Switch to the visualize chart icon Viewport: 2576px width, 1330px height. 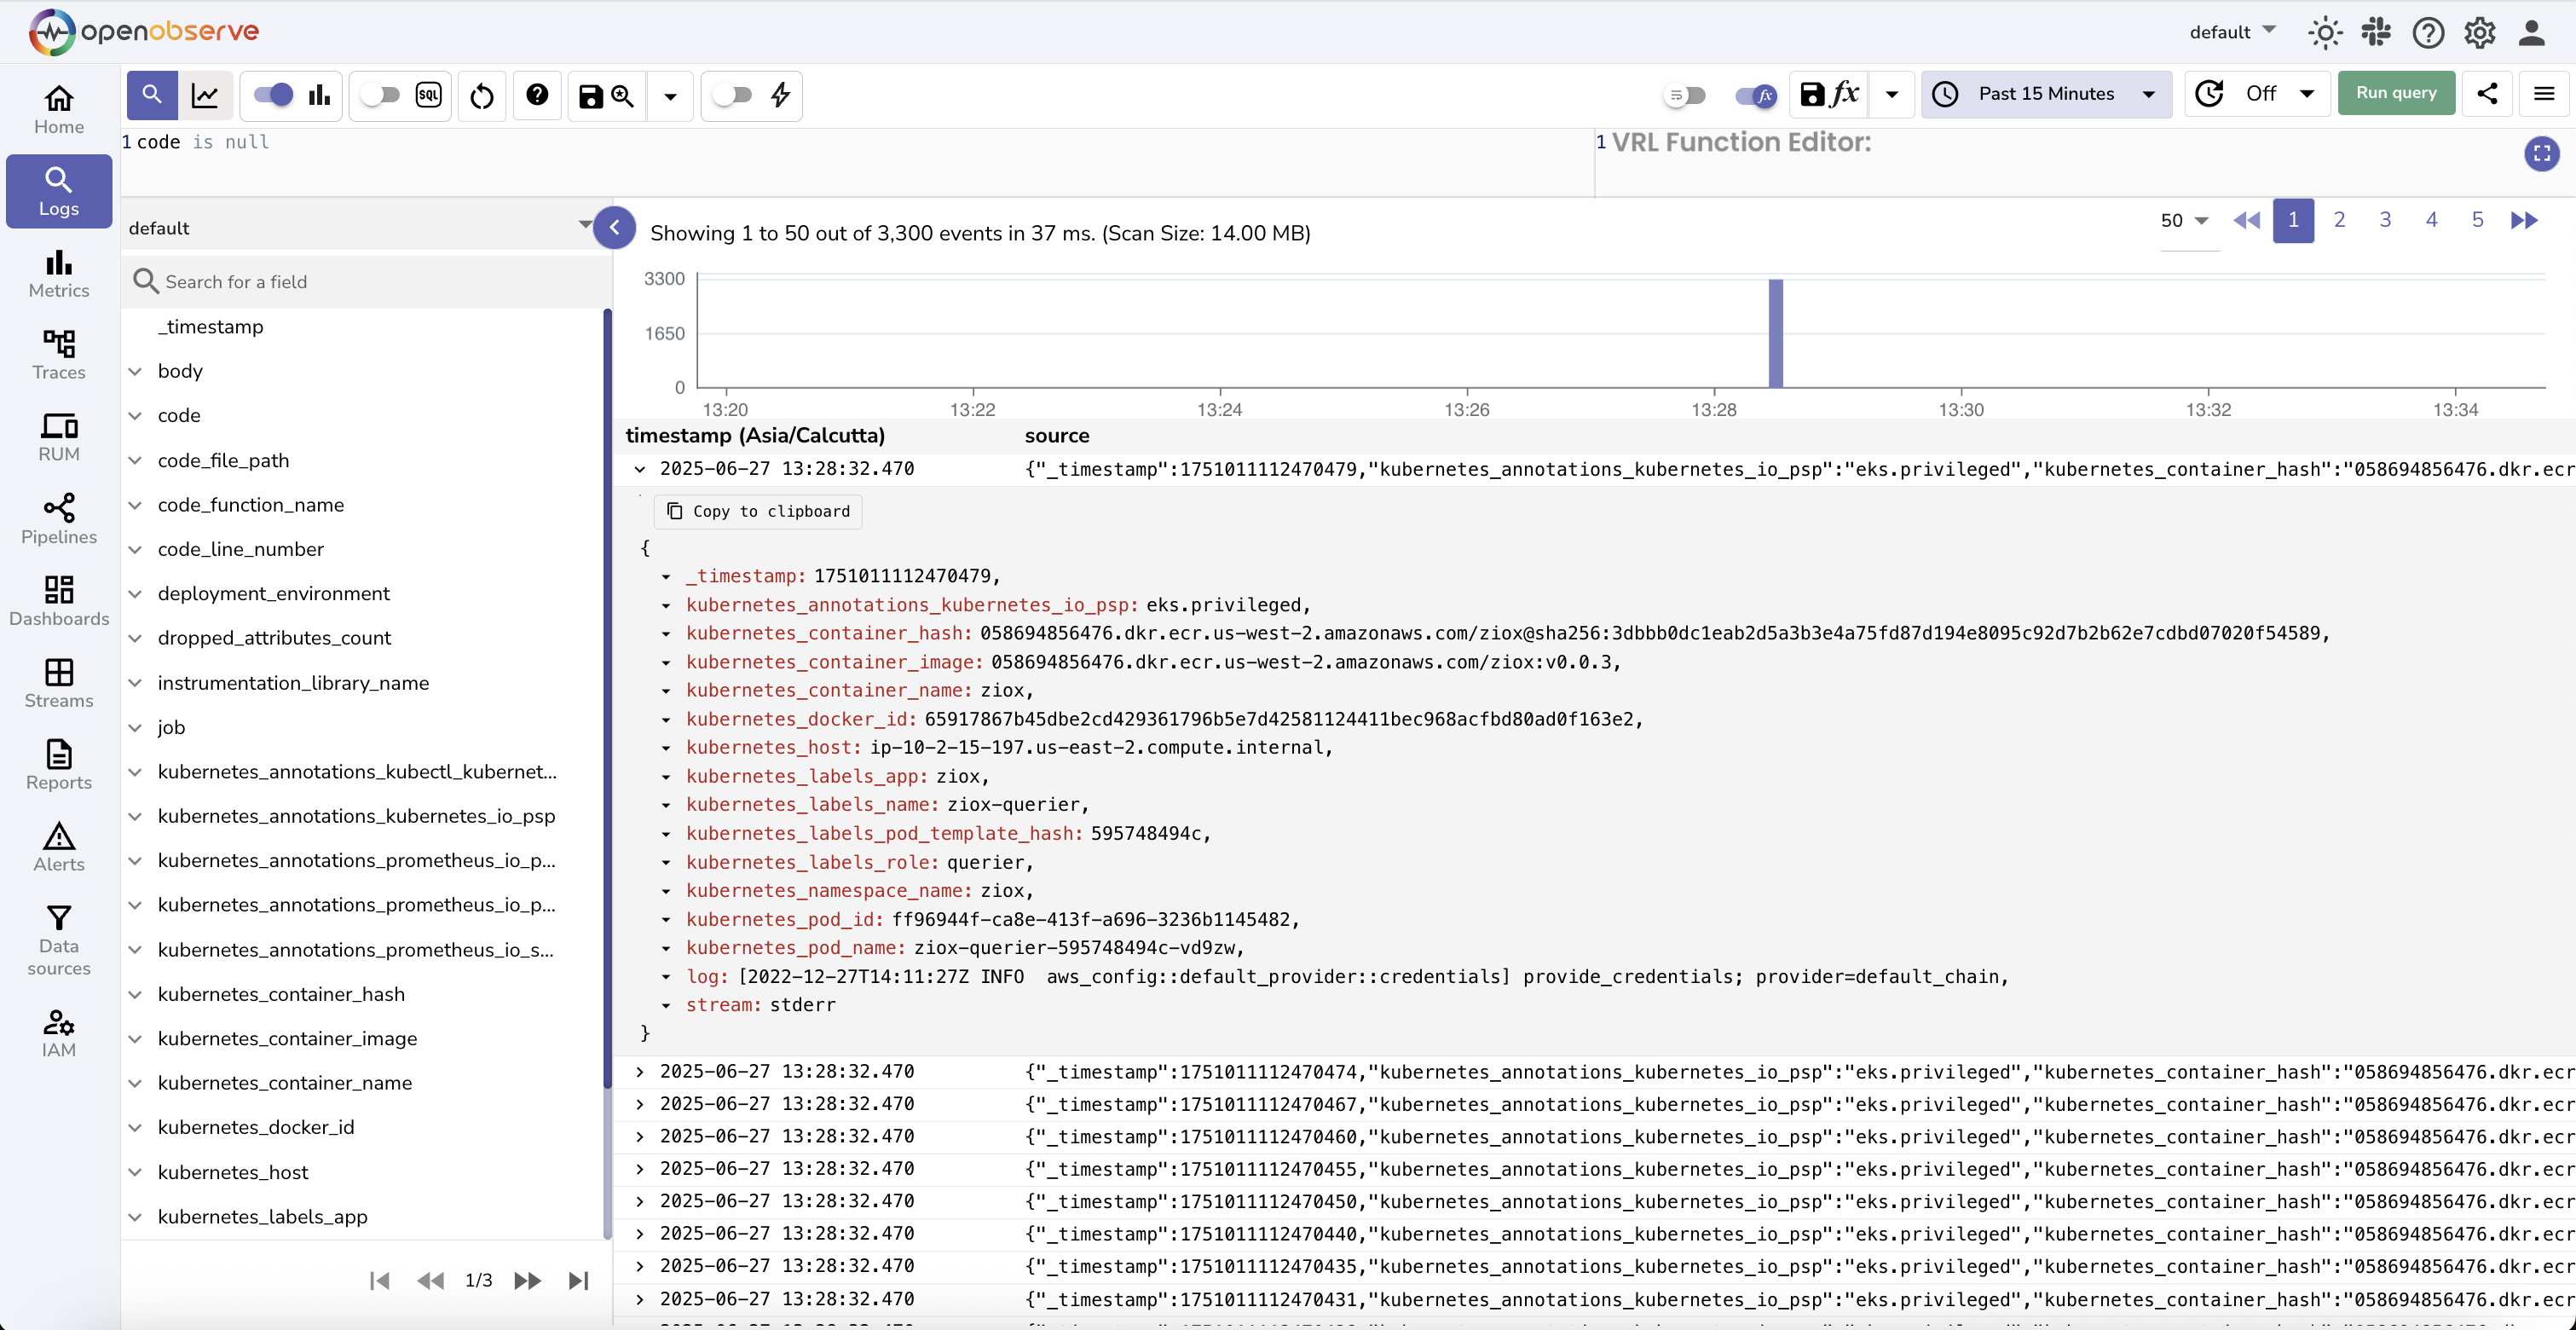tap(205, 95)
